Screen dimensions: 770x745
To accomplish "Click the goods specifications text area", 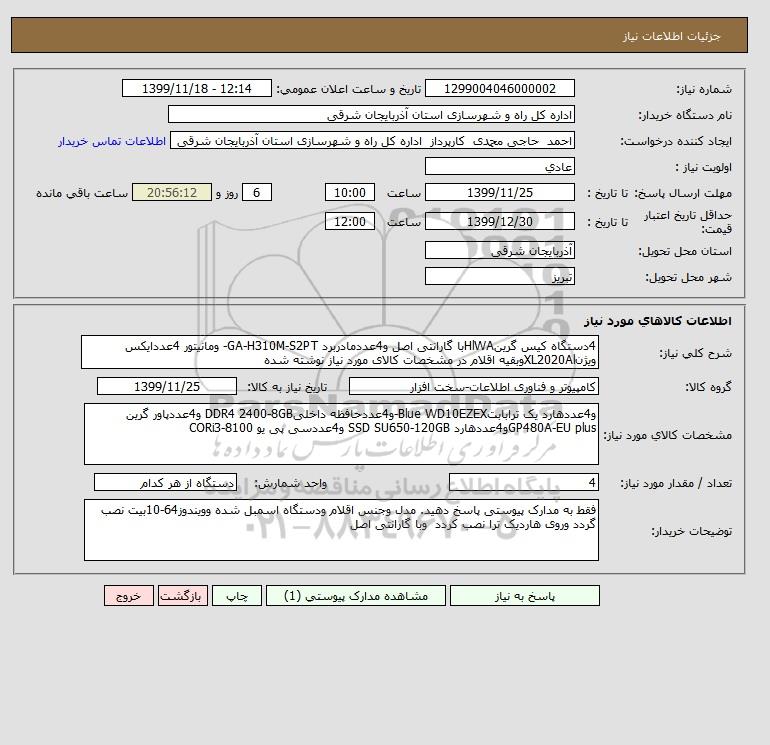I will (341, 434).
